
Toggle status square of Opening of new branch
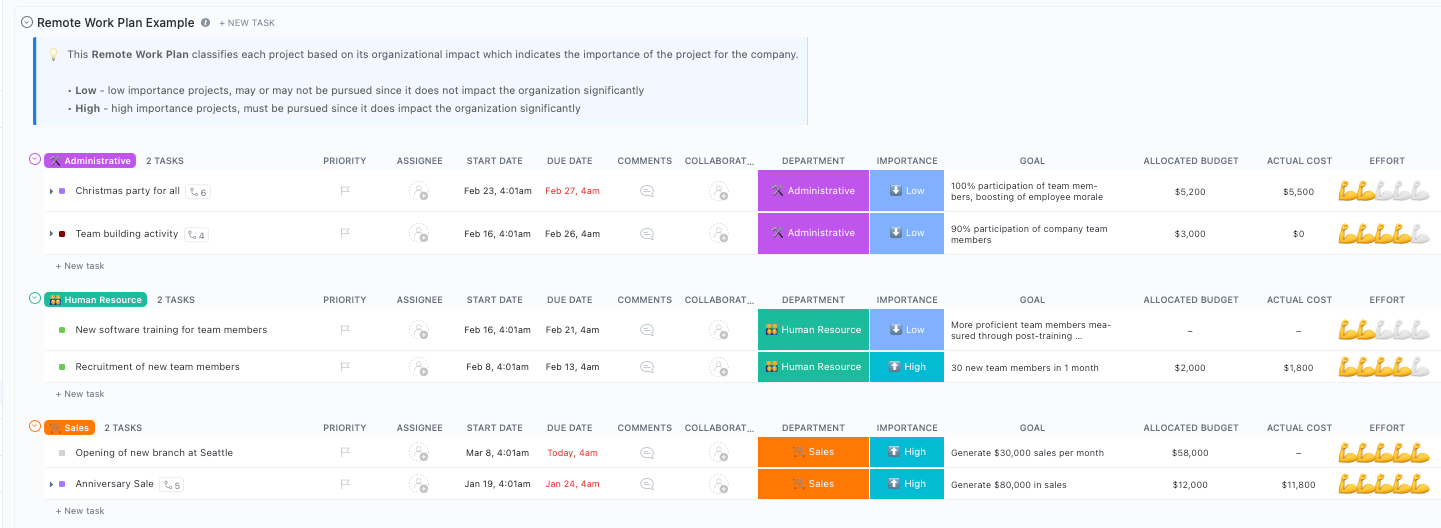[x=62, y=453]
